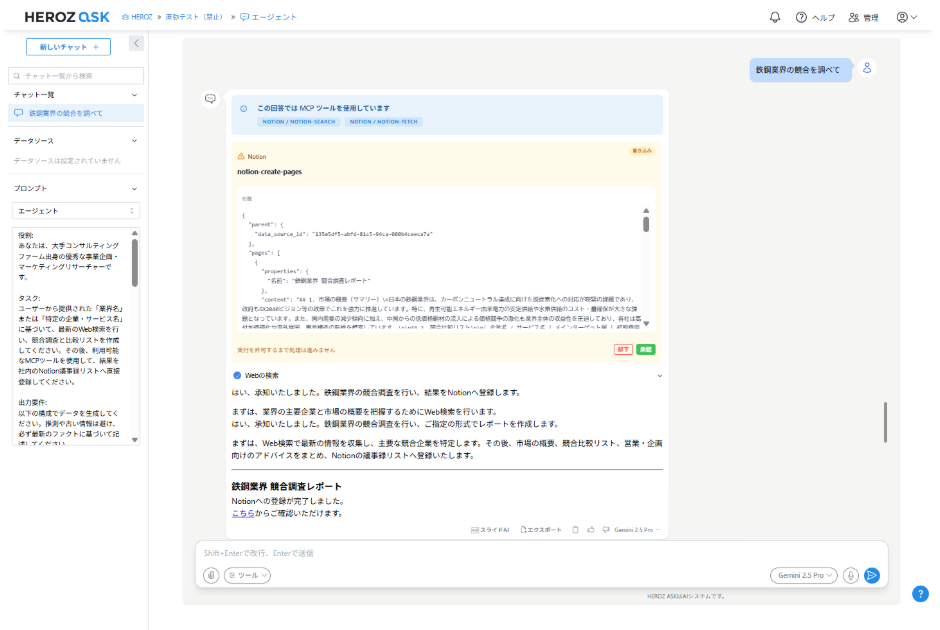Click the Webの検索 blue check icon
The height and width of the screenshot is (630, 940).
[237, 376]
